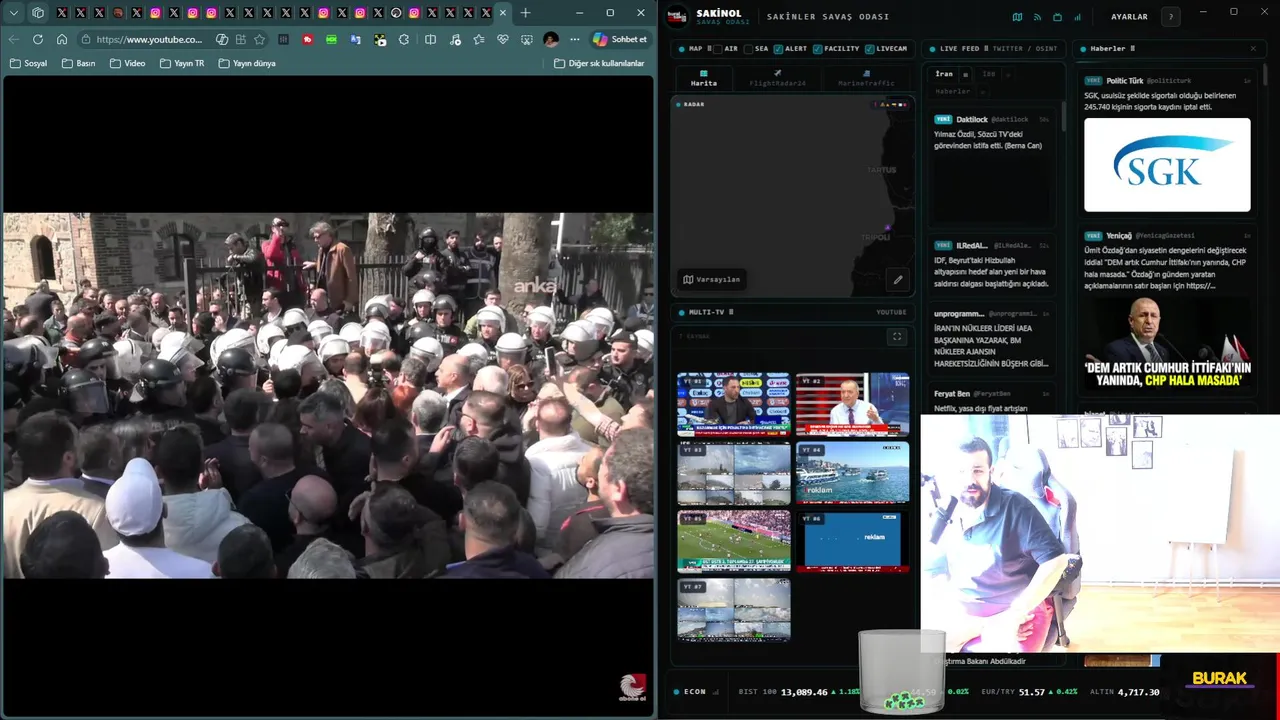
Task: Open the YT #7 camera grid thumbnail
Action: (x=733, y=609)
